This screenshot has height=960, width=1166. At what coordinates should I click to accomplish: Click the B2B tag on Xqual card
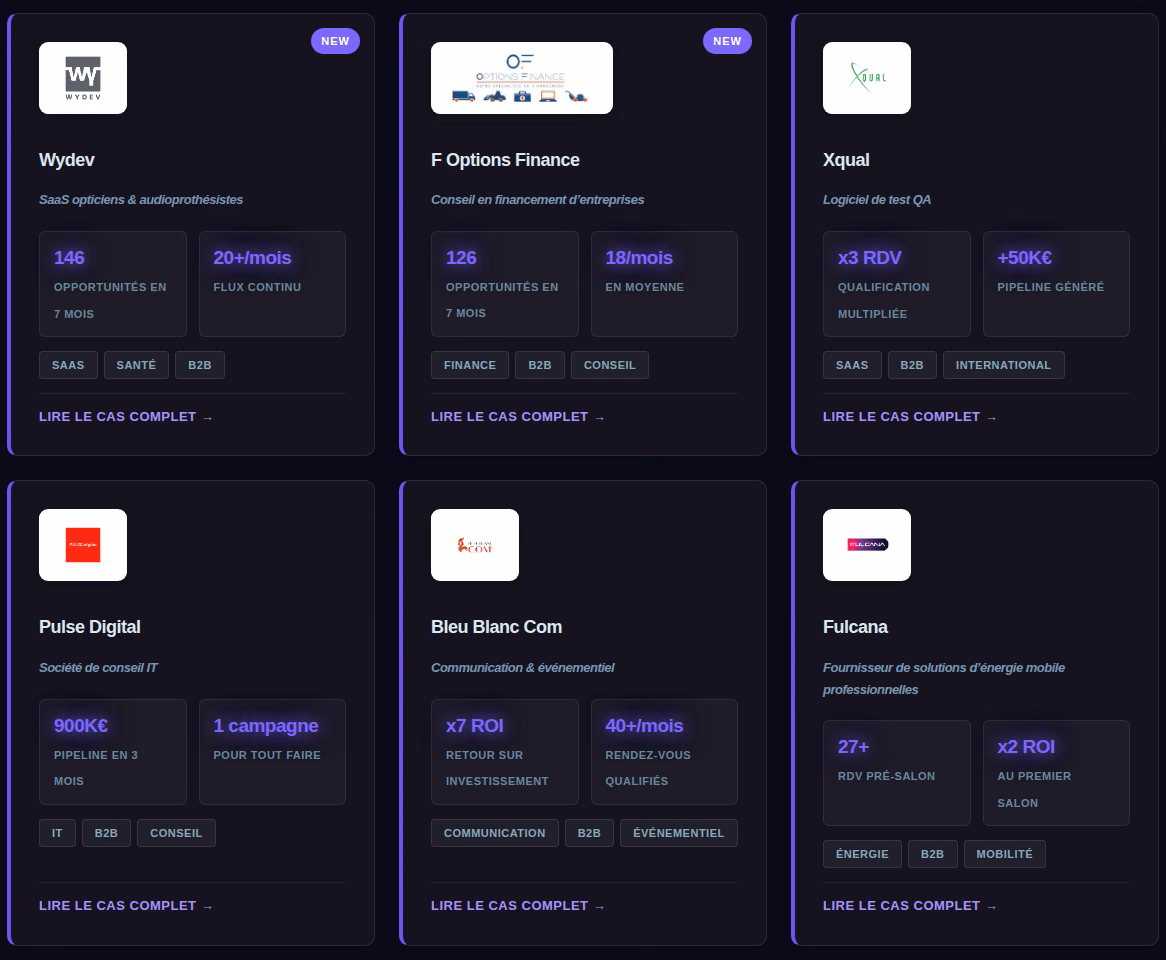pyautogui.click(x=912, y=365)
